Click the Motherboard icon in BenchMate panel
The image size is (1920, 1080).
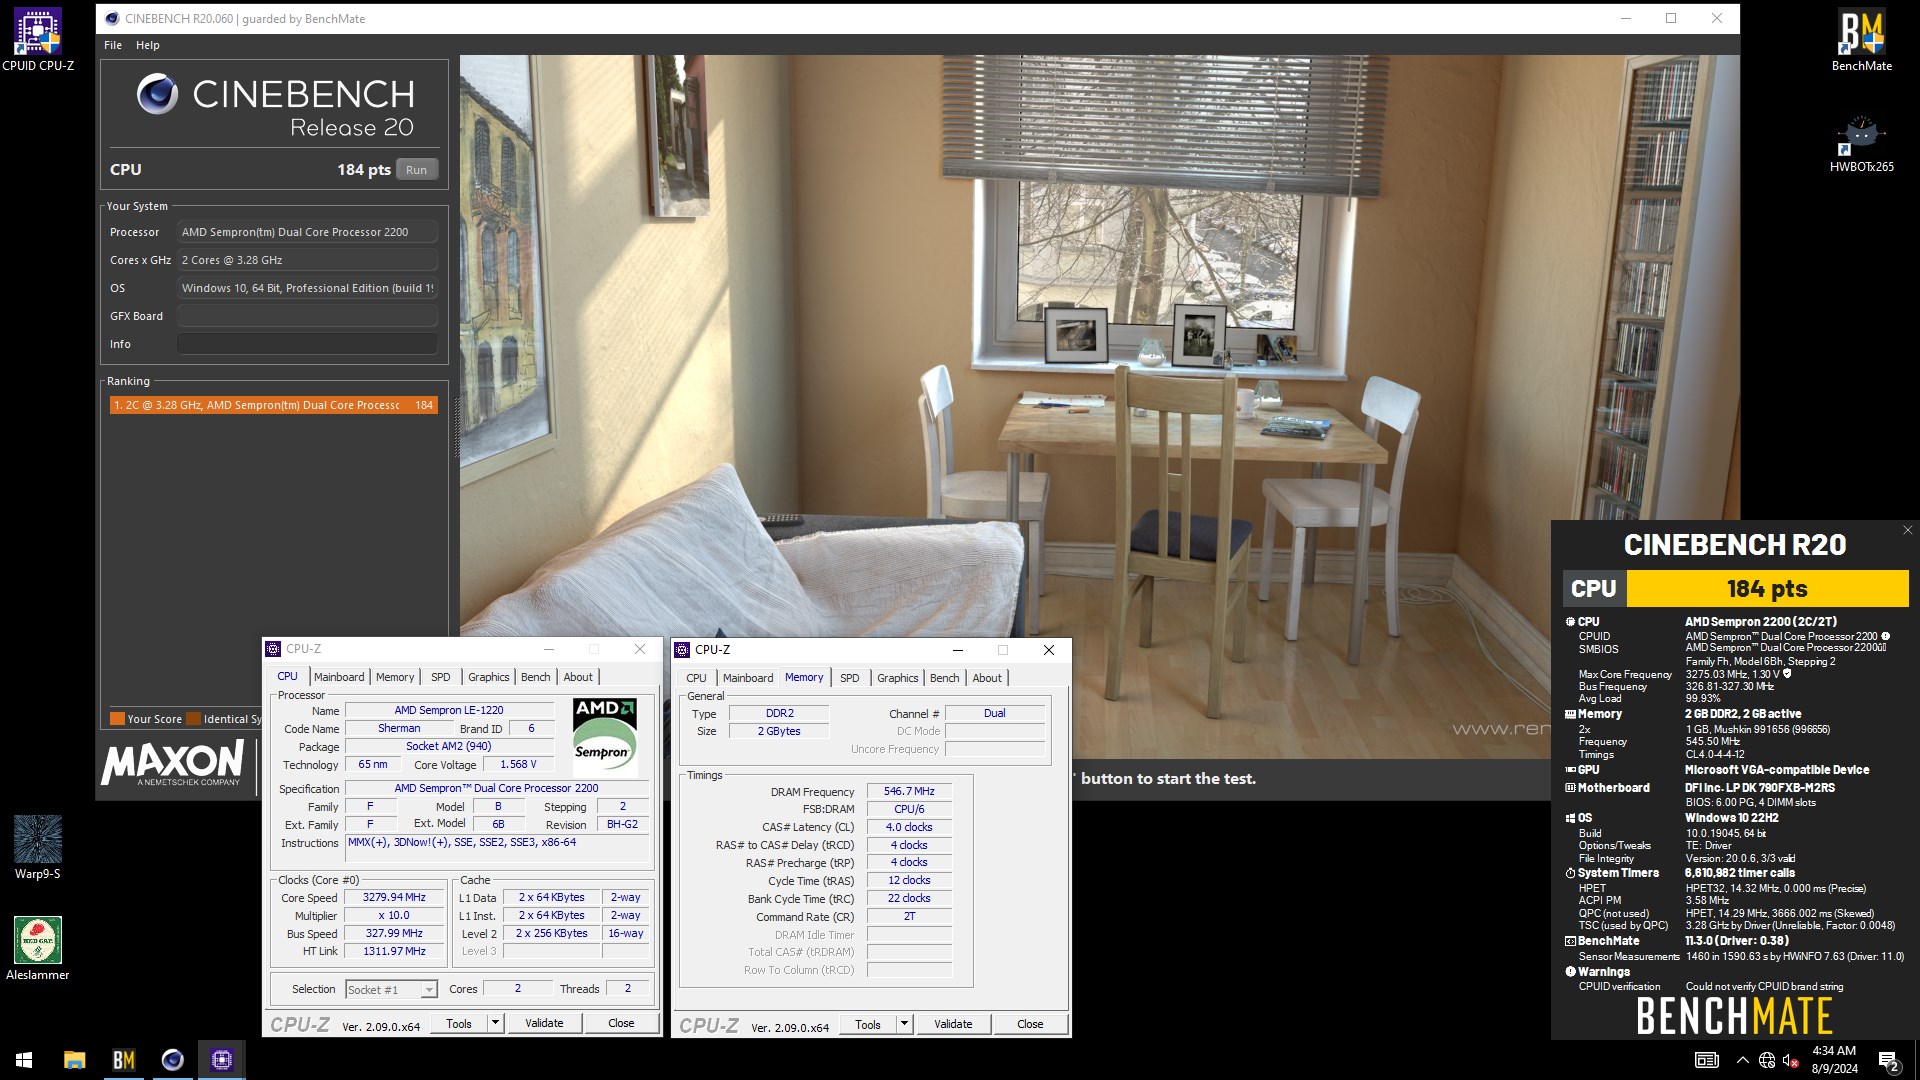click(x=1570, y=788)
